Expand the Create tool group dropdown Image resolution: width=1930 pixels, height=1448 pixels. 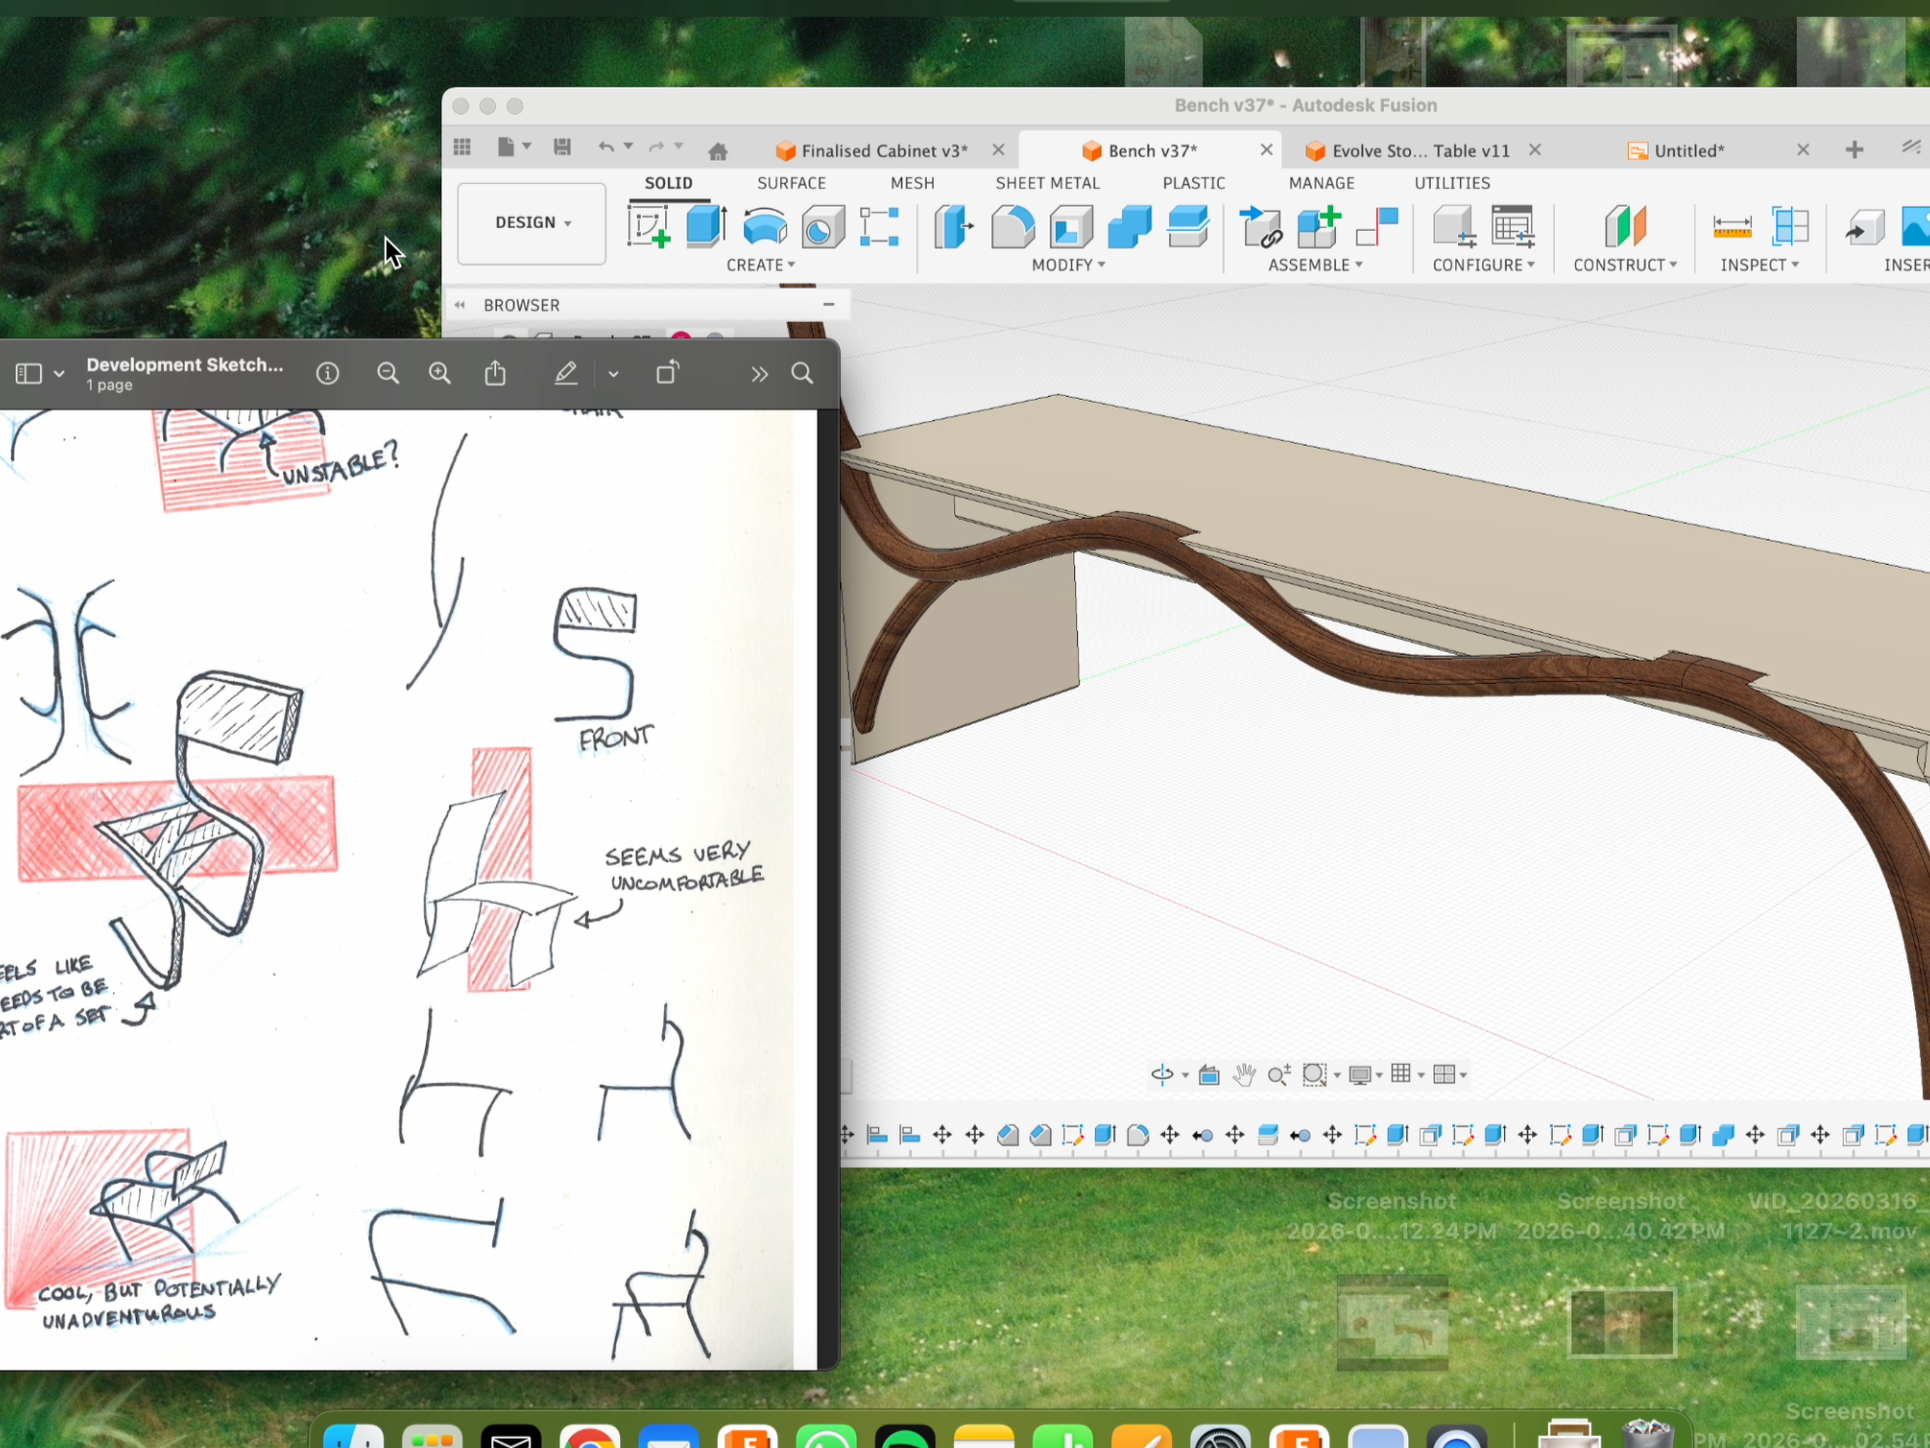(761, 264)
